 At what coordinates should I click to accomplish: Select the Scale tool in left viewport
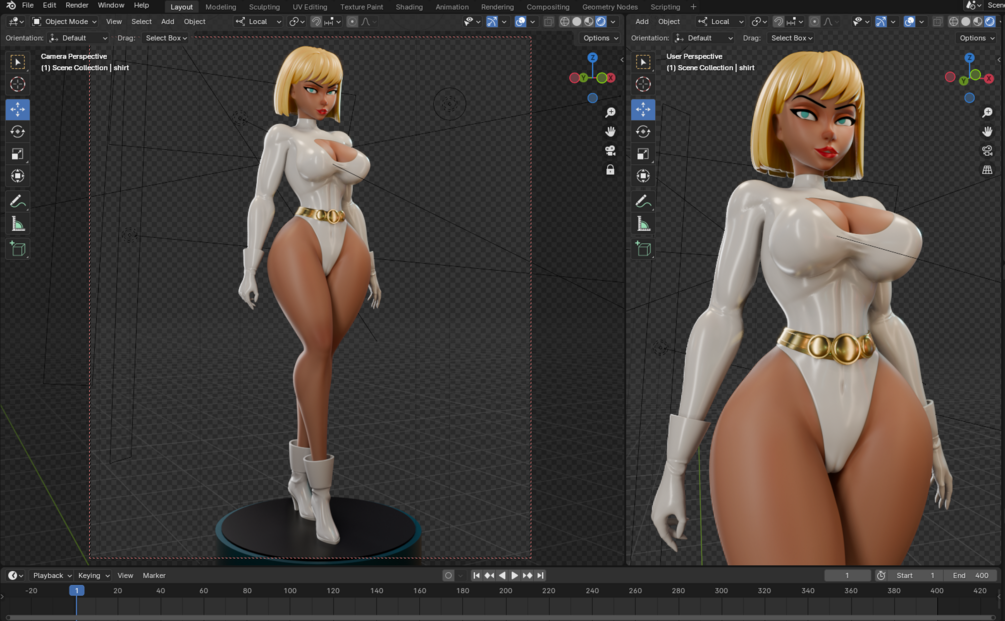[x=17, y=154]
